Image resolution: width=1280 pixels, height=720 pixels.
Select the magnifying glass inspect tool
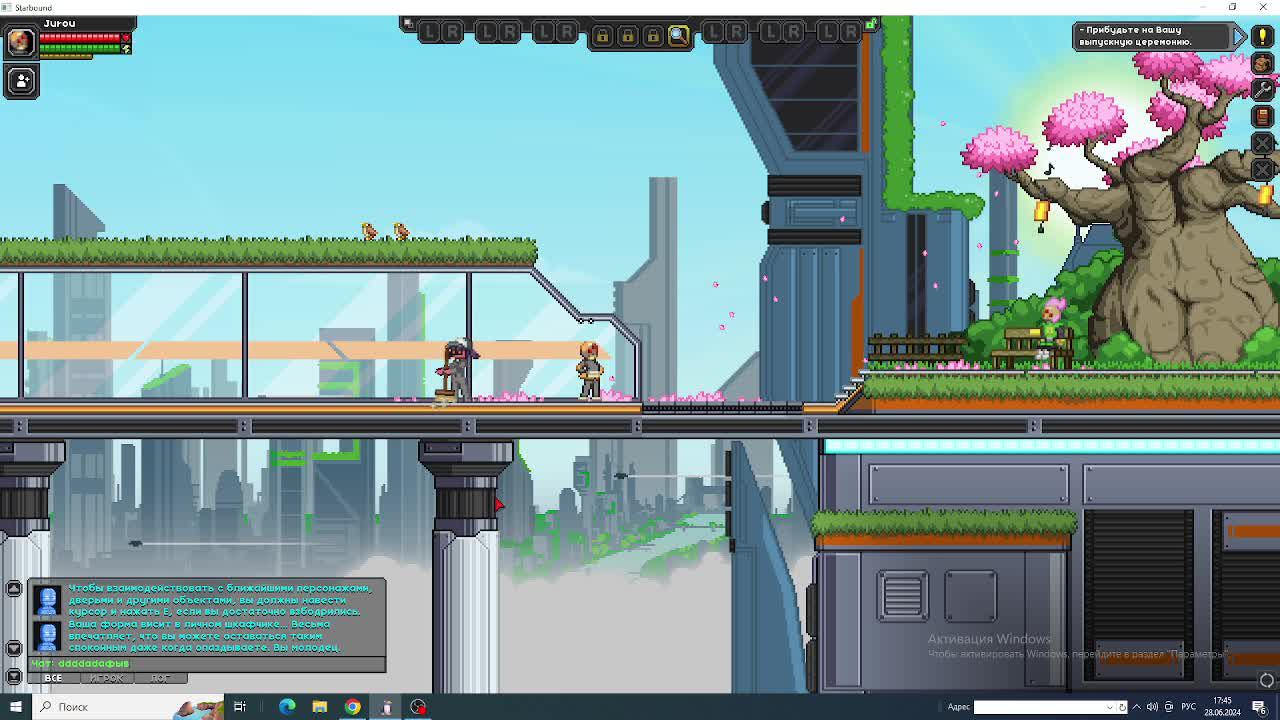(x=678, y=36)
